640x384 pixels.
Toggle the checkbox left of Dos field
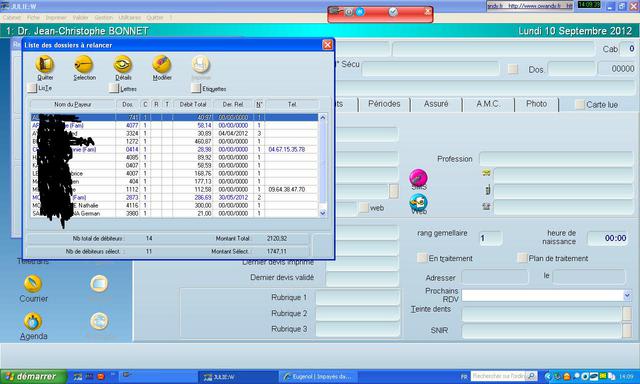click(513, 69)
